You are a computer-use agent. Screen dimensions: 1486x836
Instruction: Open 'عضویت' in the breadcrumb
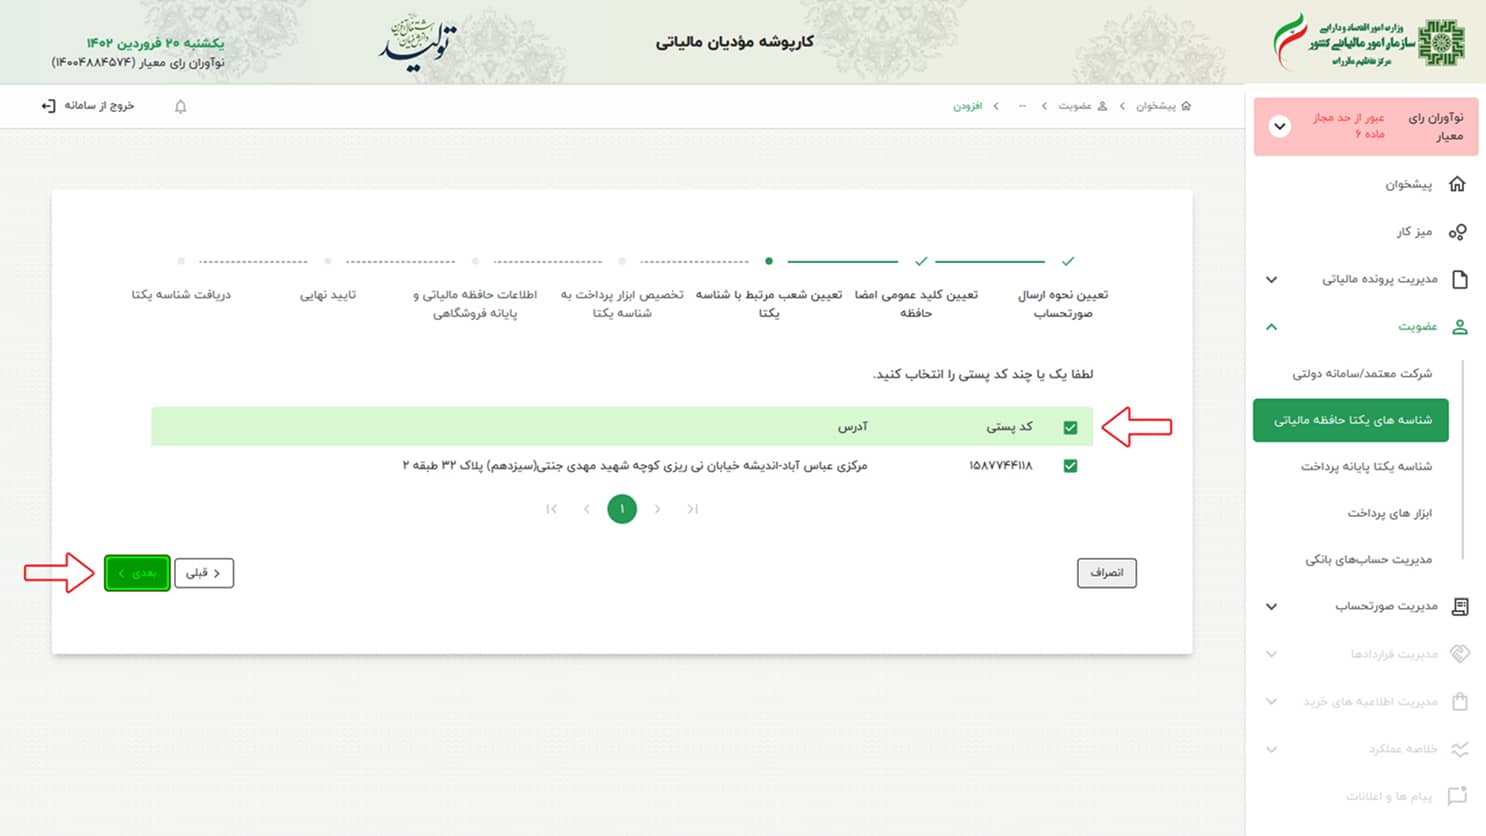[x=1075, y=106]
